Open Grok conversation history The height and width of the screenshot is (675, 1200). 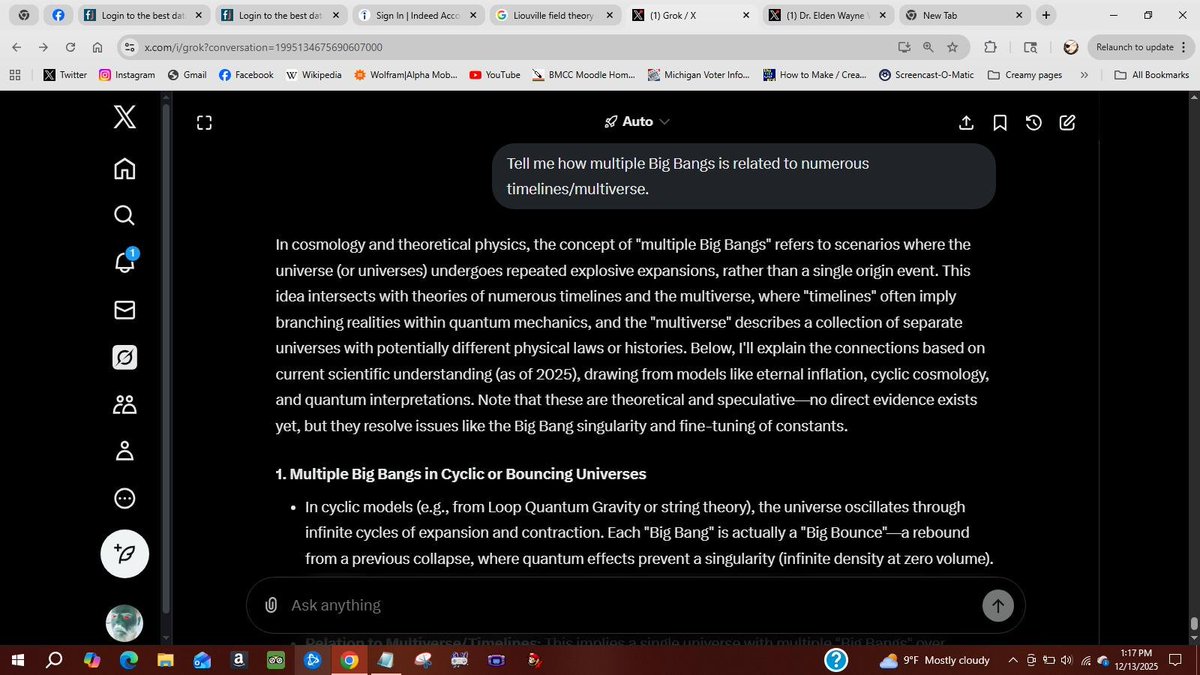tap(1034, 122)
